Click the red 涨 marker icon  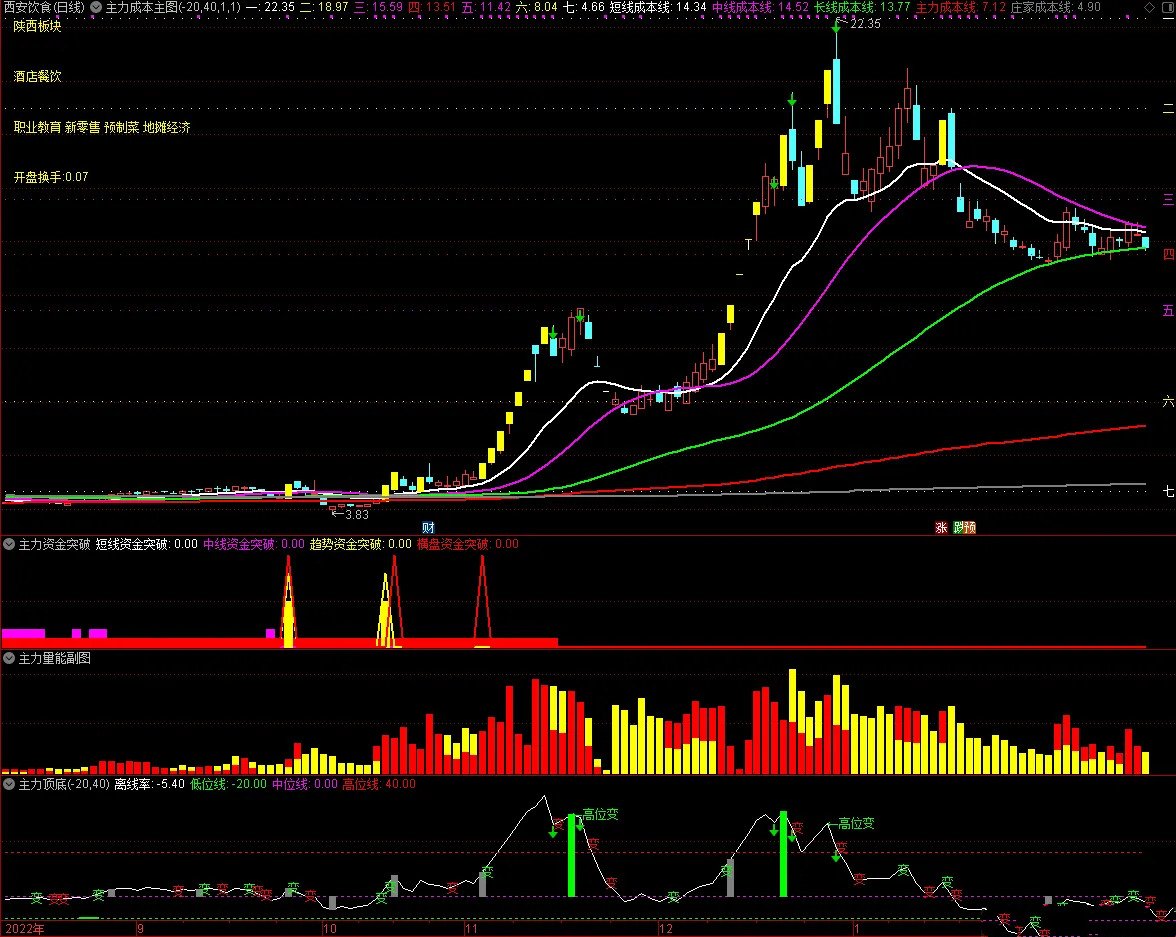coord(941,527)
